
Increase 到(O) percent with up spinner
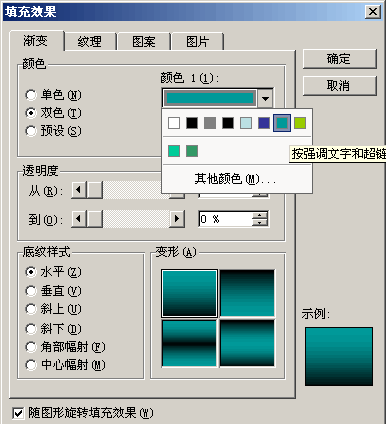pyautogui.click(x=260, y=215)
